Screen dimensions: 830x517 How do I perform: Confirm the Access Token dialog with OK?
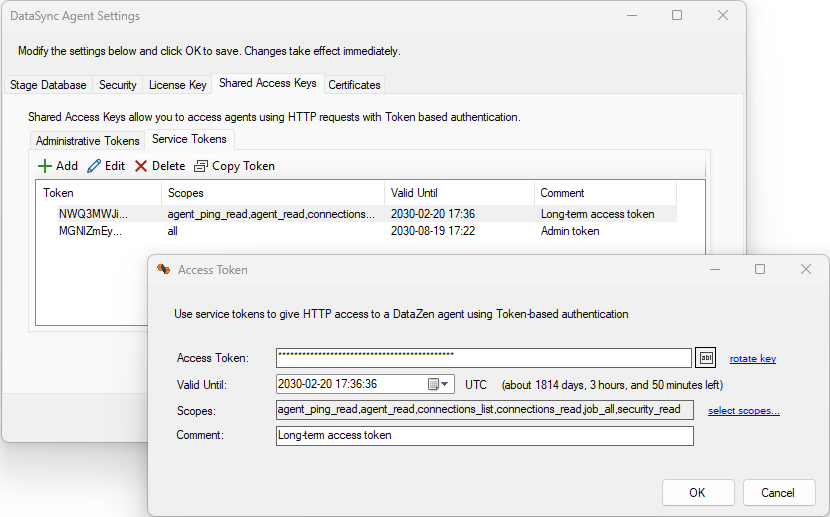click(x=698, y=493)
